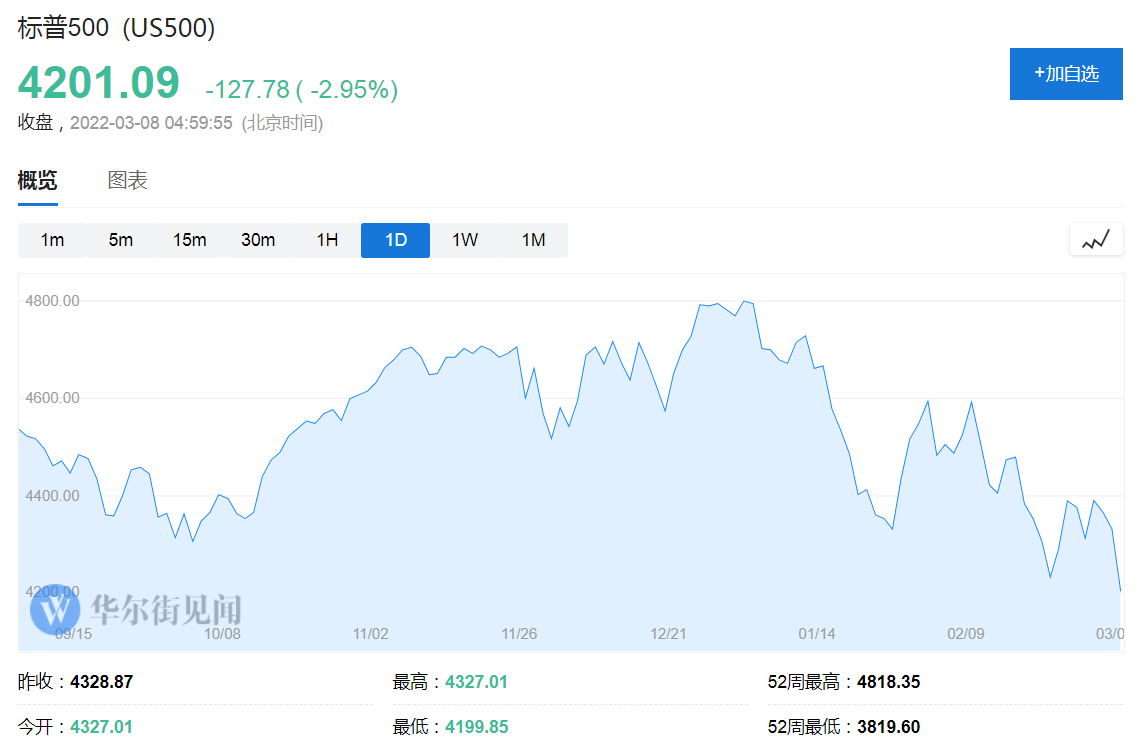Click the 标普500 (US500) title
The width and height of the screenshot is (1137, 747).
pyautogui.click(x=117, y=28)
